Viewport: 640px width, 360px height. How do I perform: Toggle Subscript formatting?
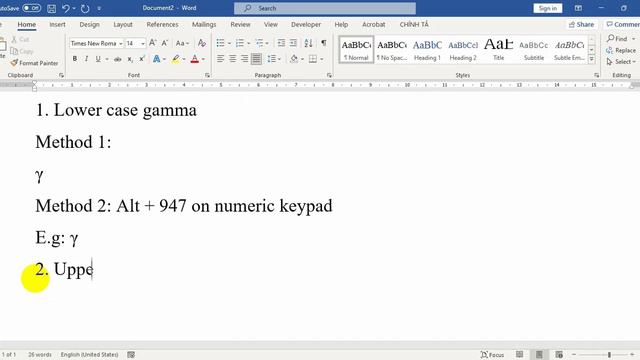coord(130,59)
